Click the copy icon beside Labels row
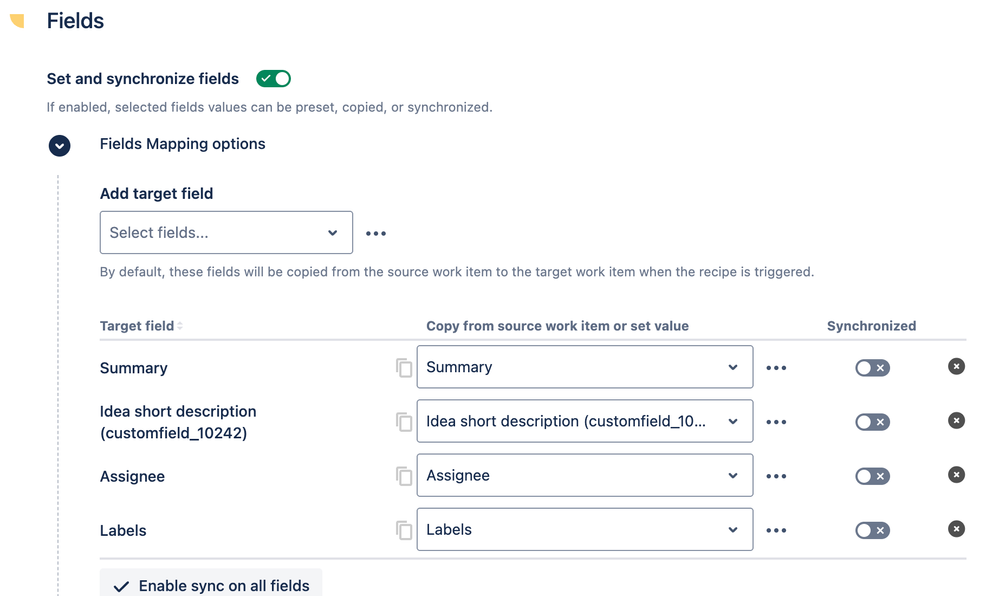This screenshot has width=999, height=596. [x=404, y=530]
